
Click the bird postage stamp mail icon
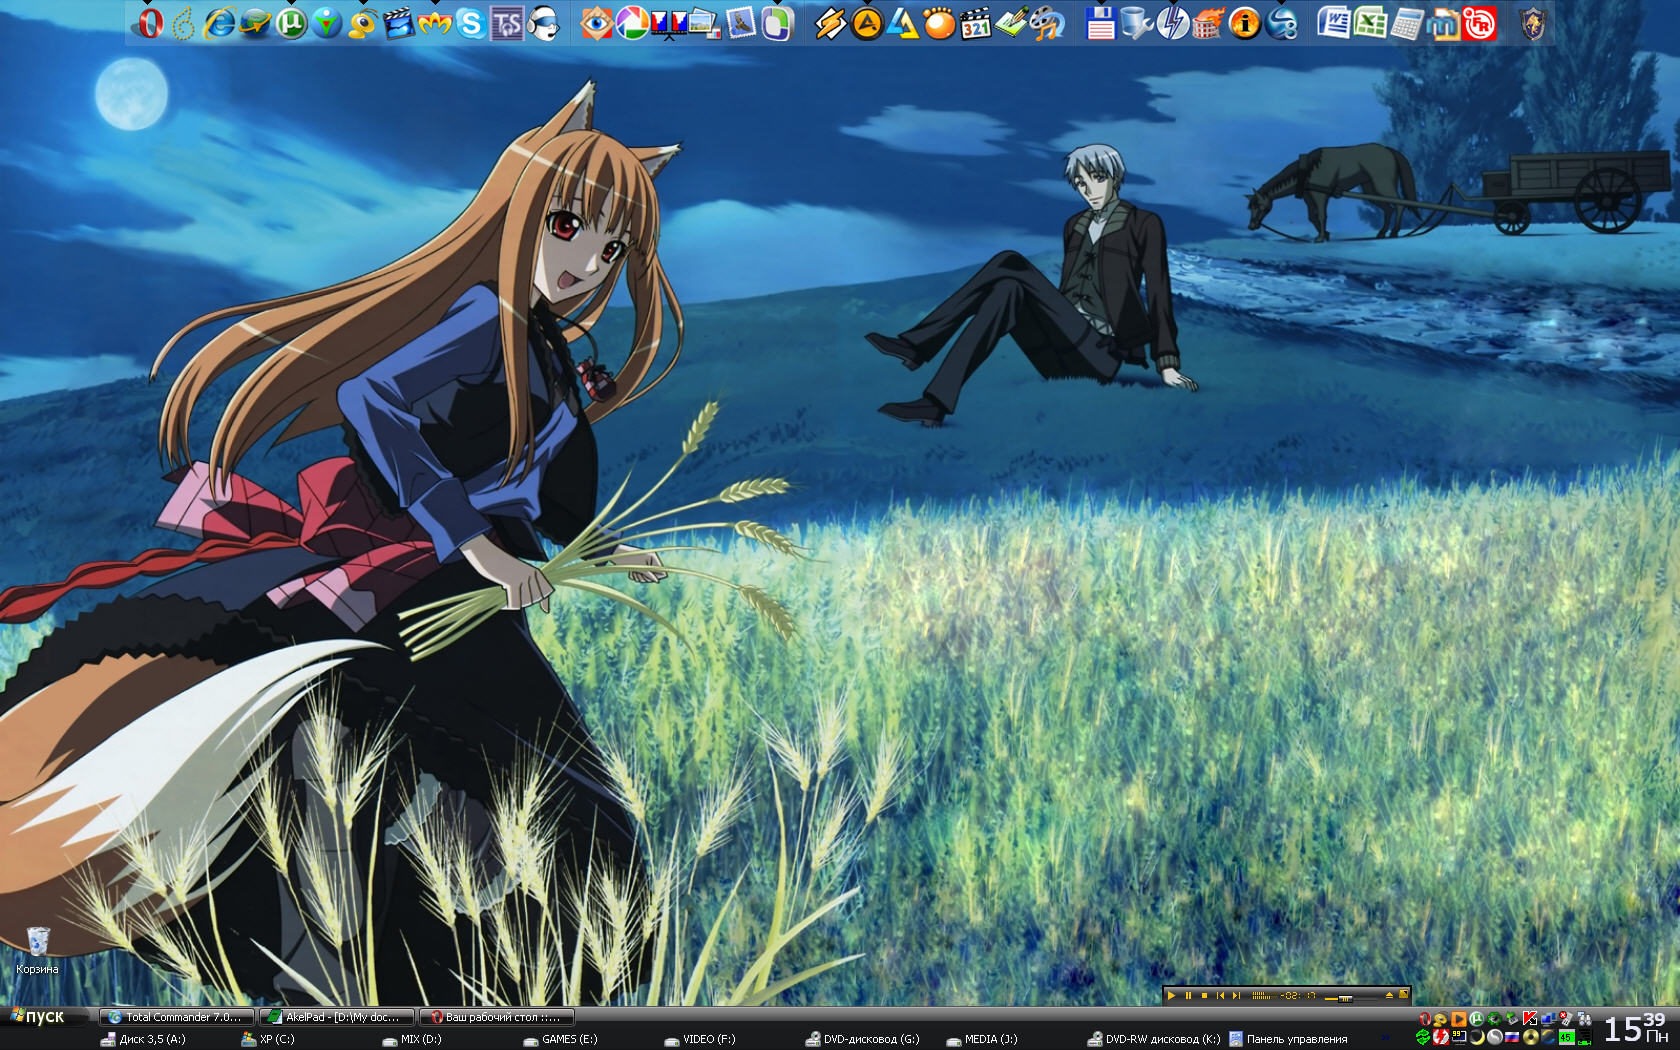point(741,22)
